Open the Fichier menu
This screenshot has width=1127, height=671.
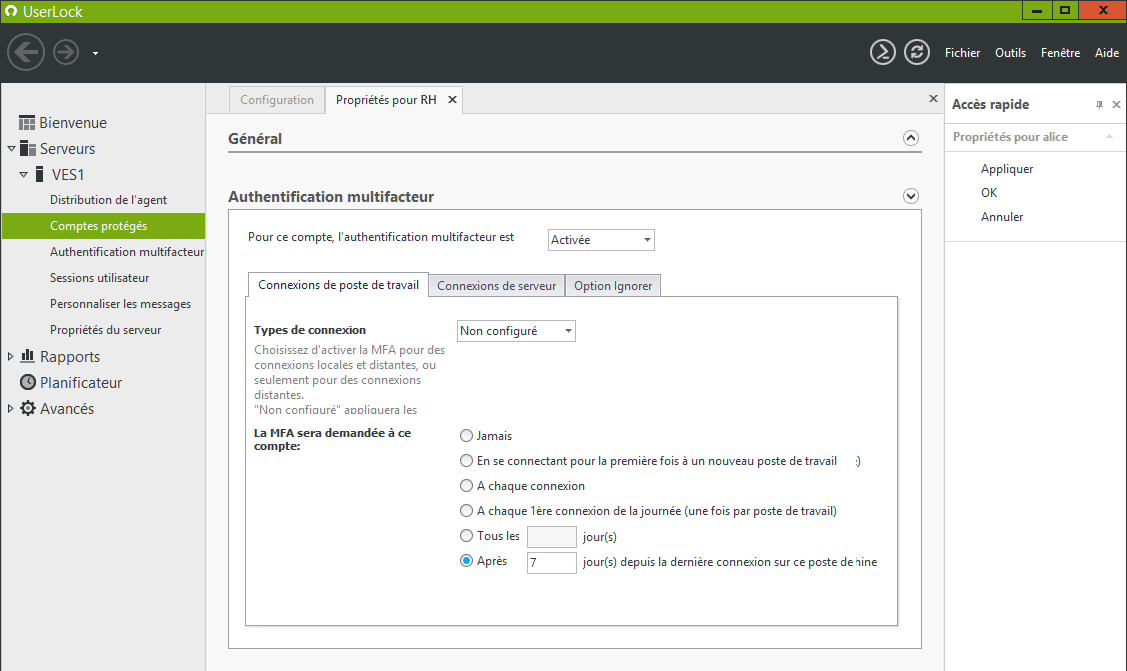click(962, 52)
